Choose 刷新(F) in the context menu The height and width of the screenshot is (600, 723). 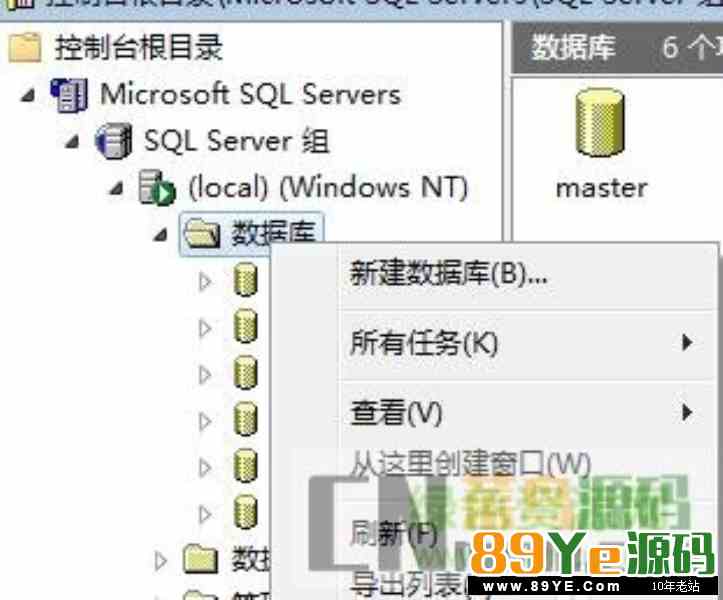pyautogui.click(x=393, y=534)
